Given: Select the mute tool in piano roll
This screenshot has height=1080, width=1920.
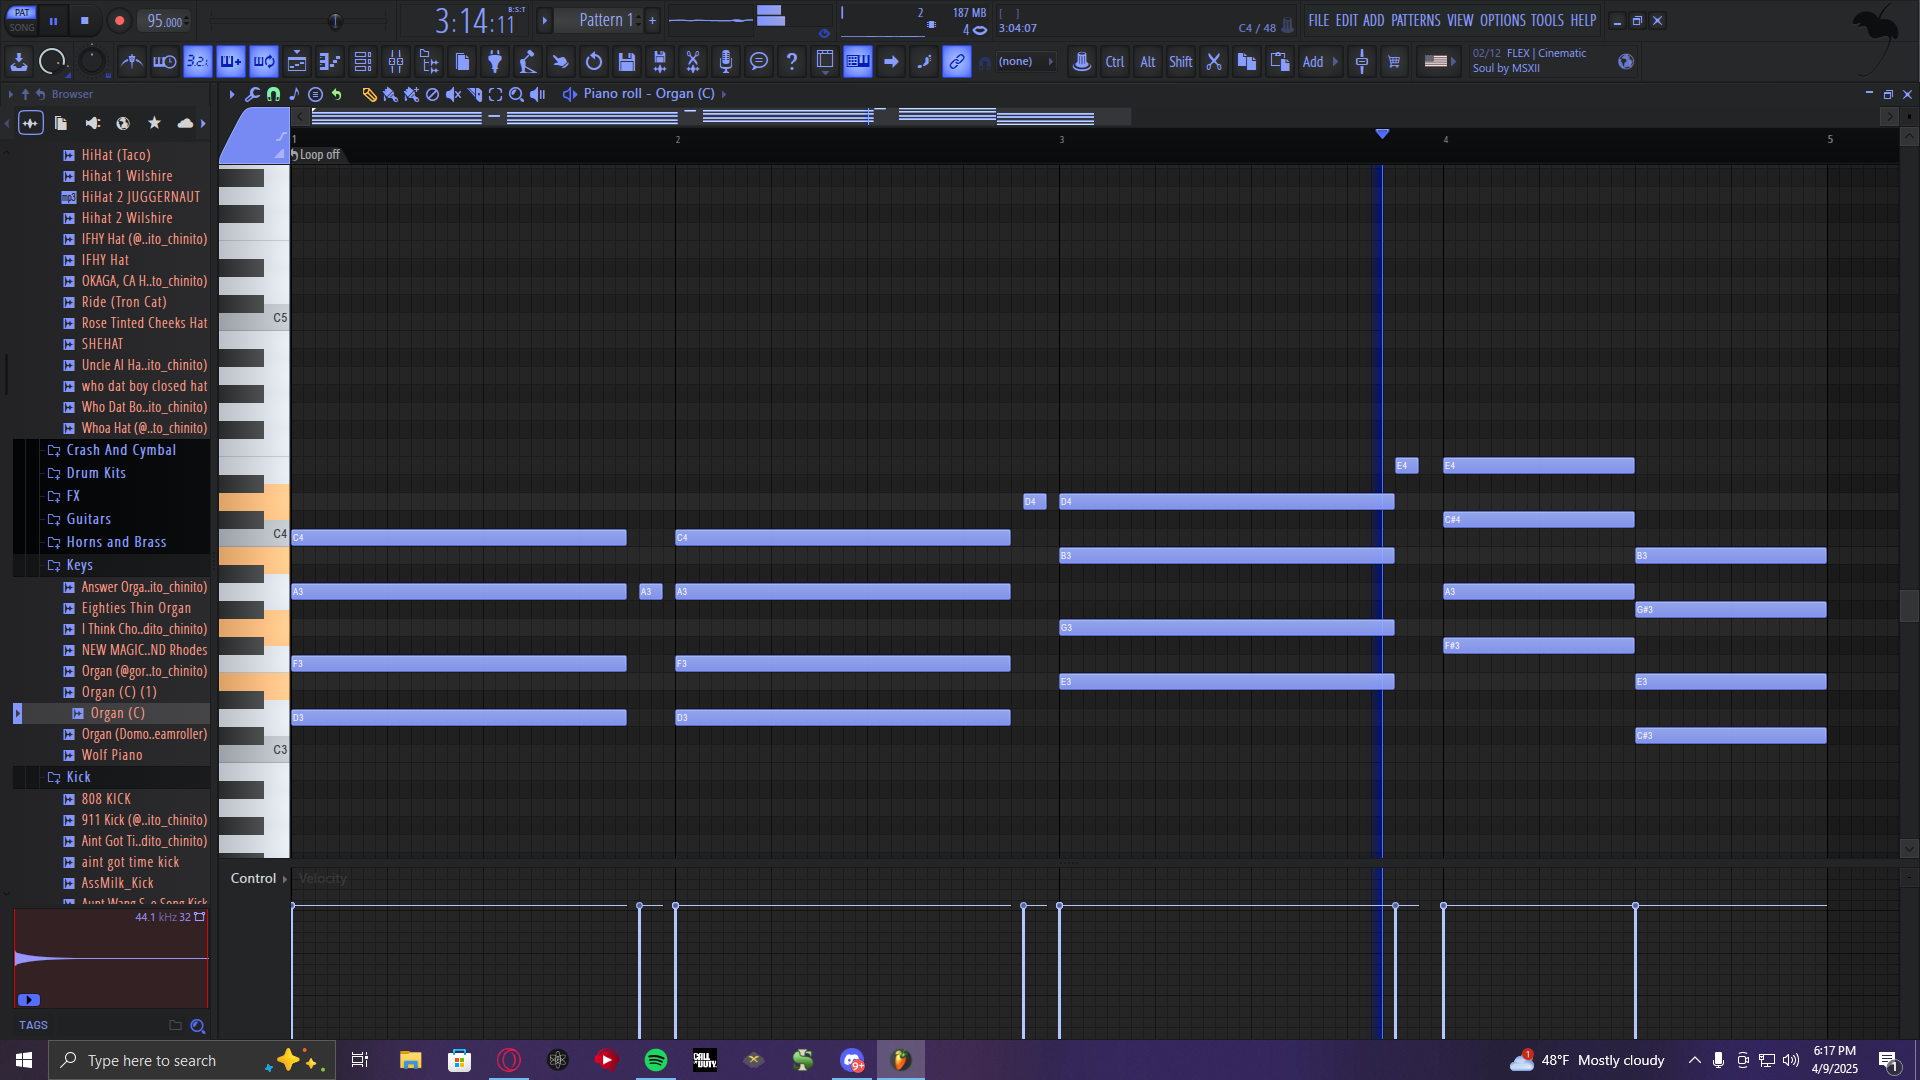Looking at the screenshot, I should click(453, 94).
